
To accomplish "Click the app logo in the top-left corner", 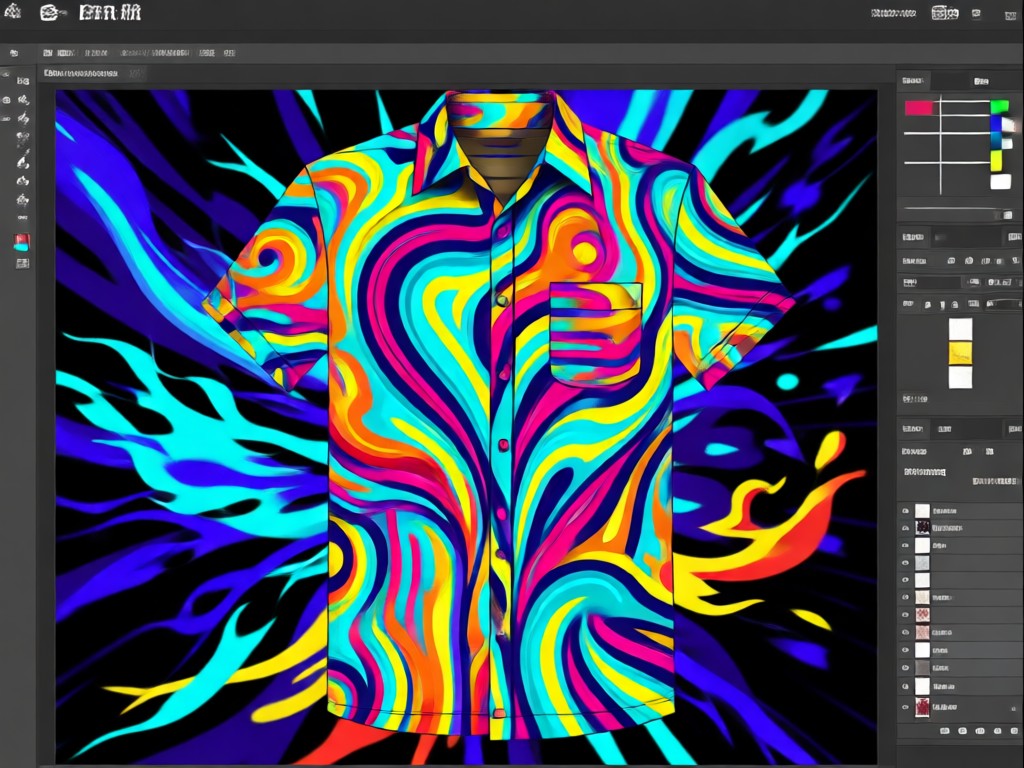I will pyautogui.click(x=12, y=11).
